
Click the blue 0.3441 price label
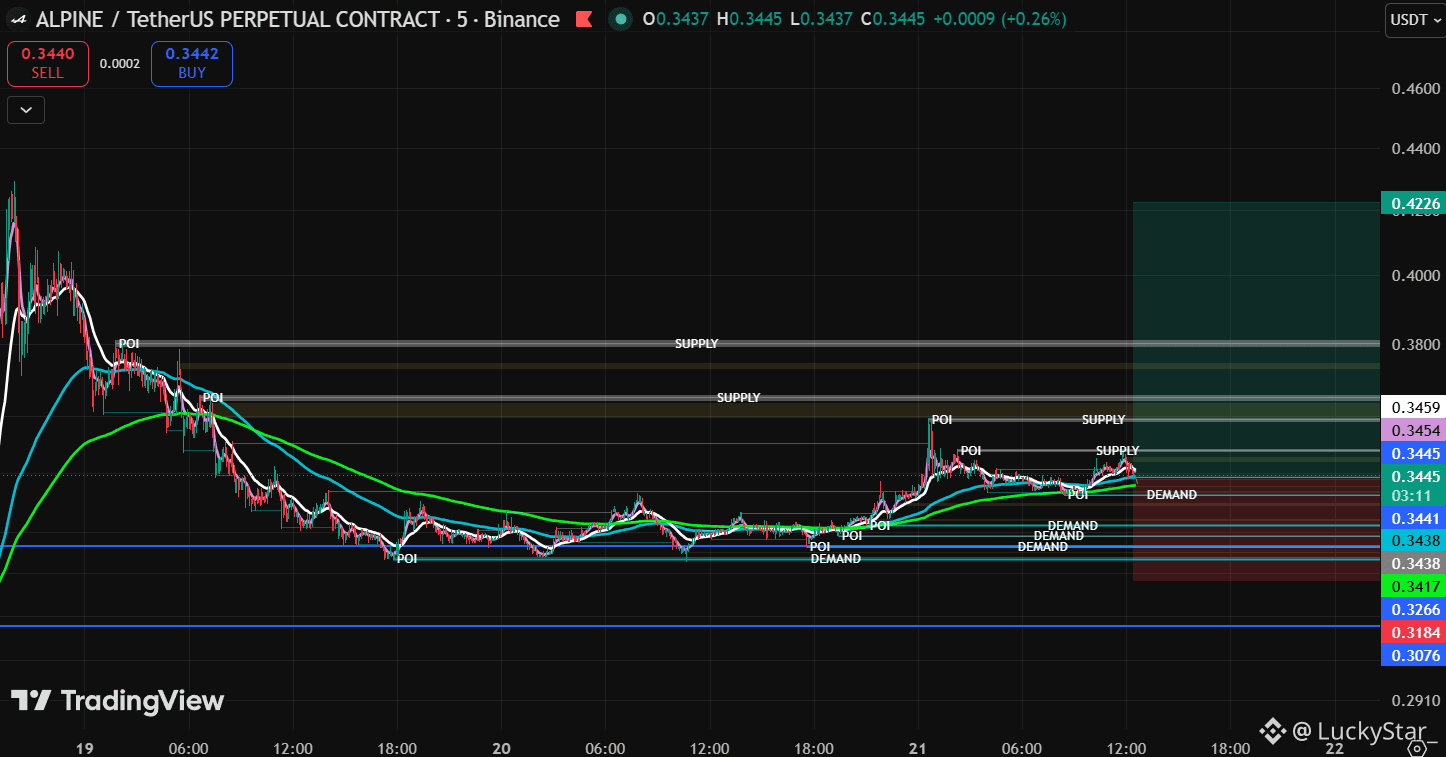pos(1412,517)
